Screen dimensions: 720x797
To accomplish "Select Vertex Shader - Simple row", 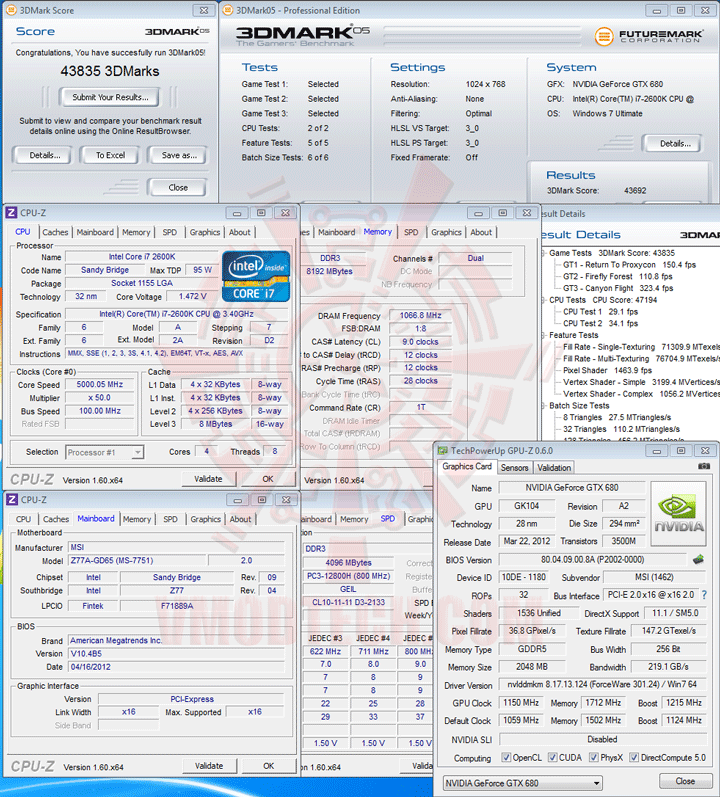I will point(641,382).
